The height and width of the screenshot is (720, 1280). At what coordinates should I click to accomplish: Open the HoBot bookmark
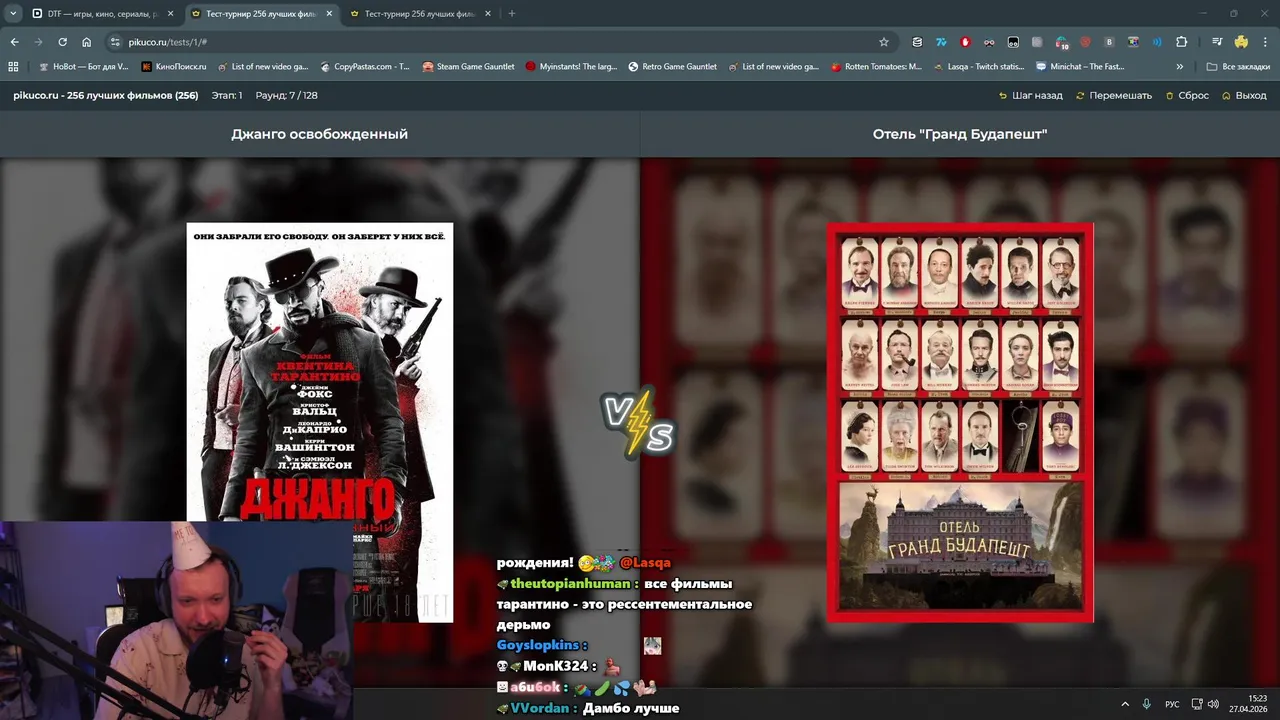(x=82, y=67)
